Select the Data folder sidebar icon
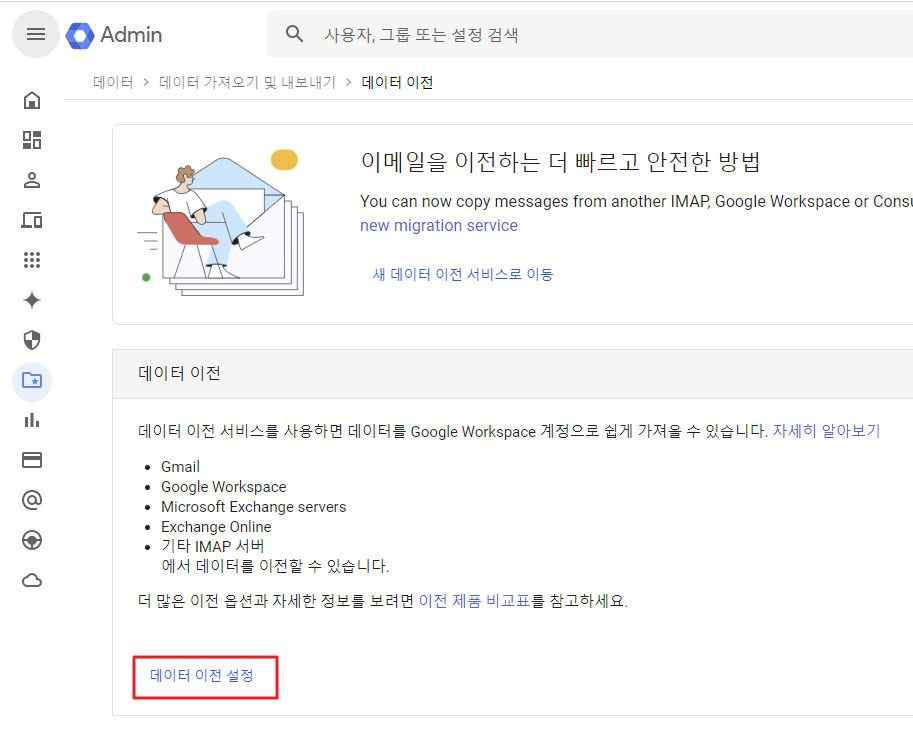913x744 pixels. tap(32, 381)
